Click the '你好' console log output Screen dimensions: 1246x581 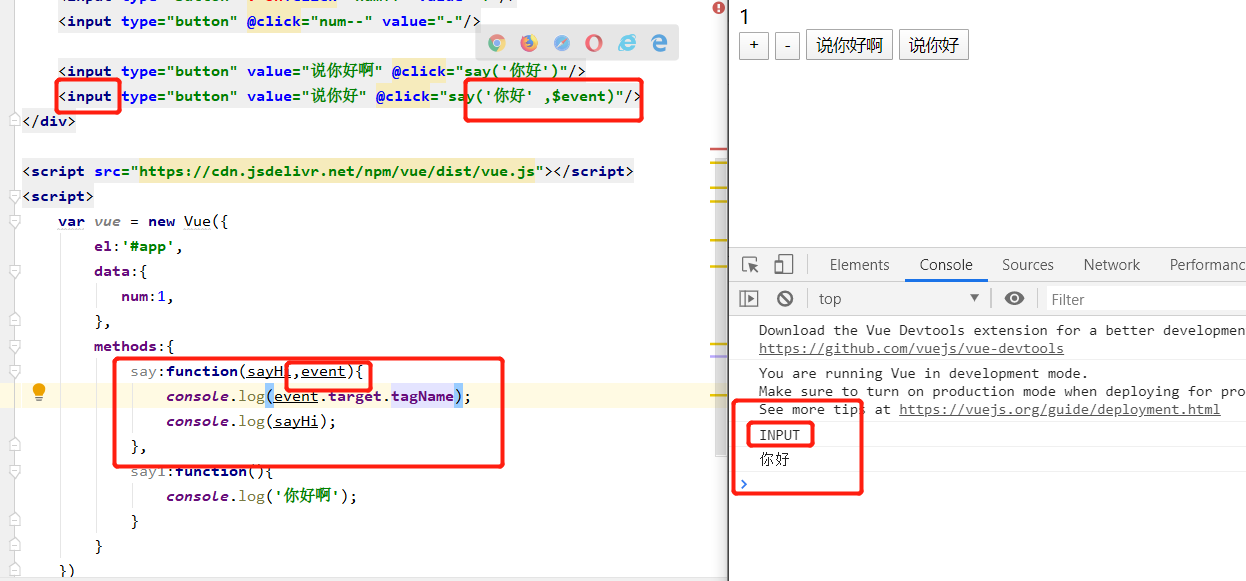pyautogui.click(x=774, y=460)
